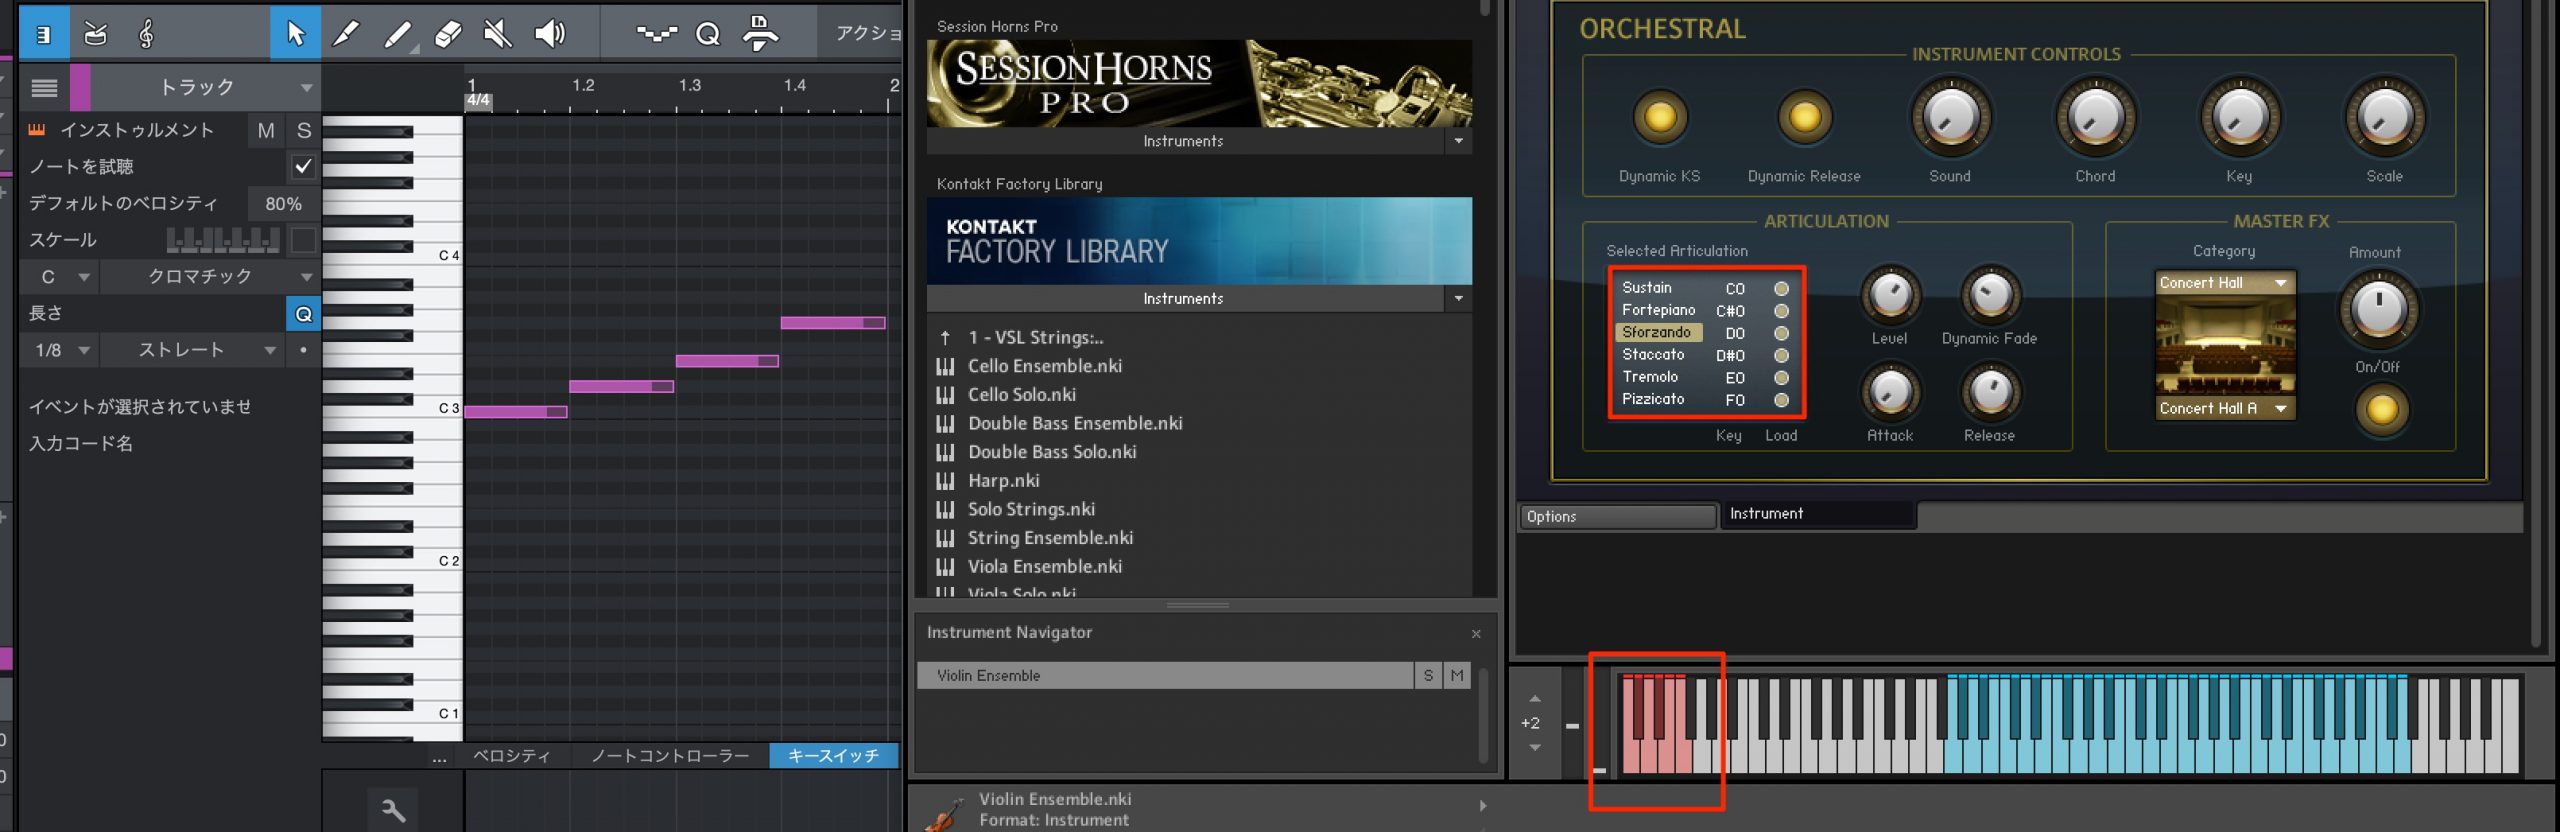Switch to drum editor view icon
2560x832 pixels.
[95, 34]
